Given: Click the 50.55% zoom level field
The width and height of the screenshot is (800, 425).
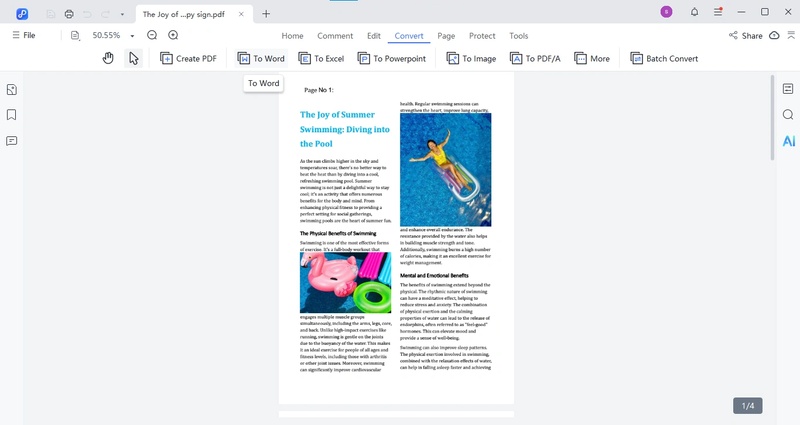Looking at the screenshot, I should pos(106,35).
